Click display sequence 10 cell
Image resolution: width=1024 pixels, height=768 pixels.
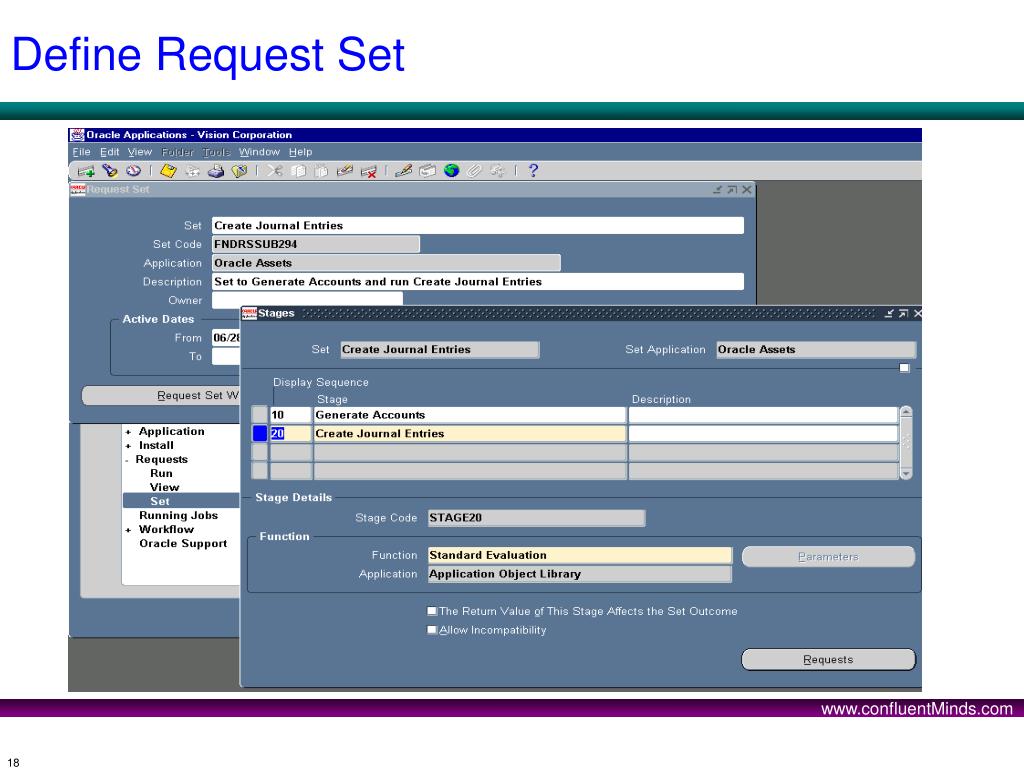coord(291,415)
